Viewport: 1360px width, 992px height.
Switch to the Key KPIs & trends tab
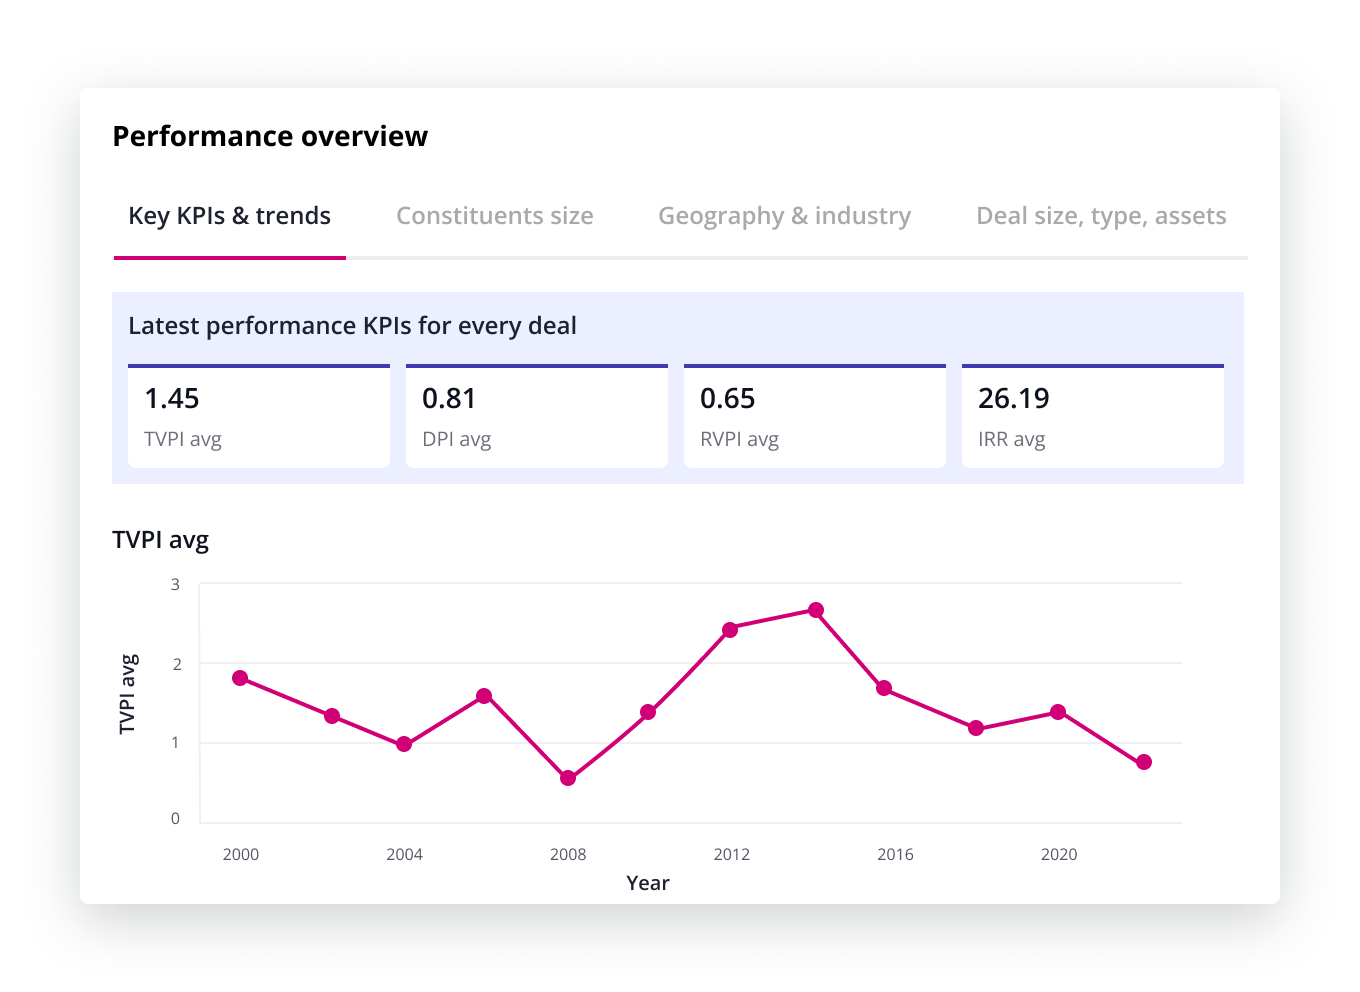click(229, 216)
